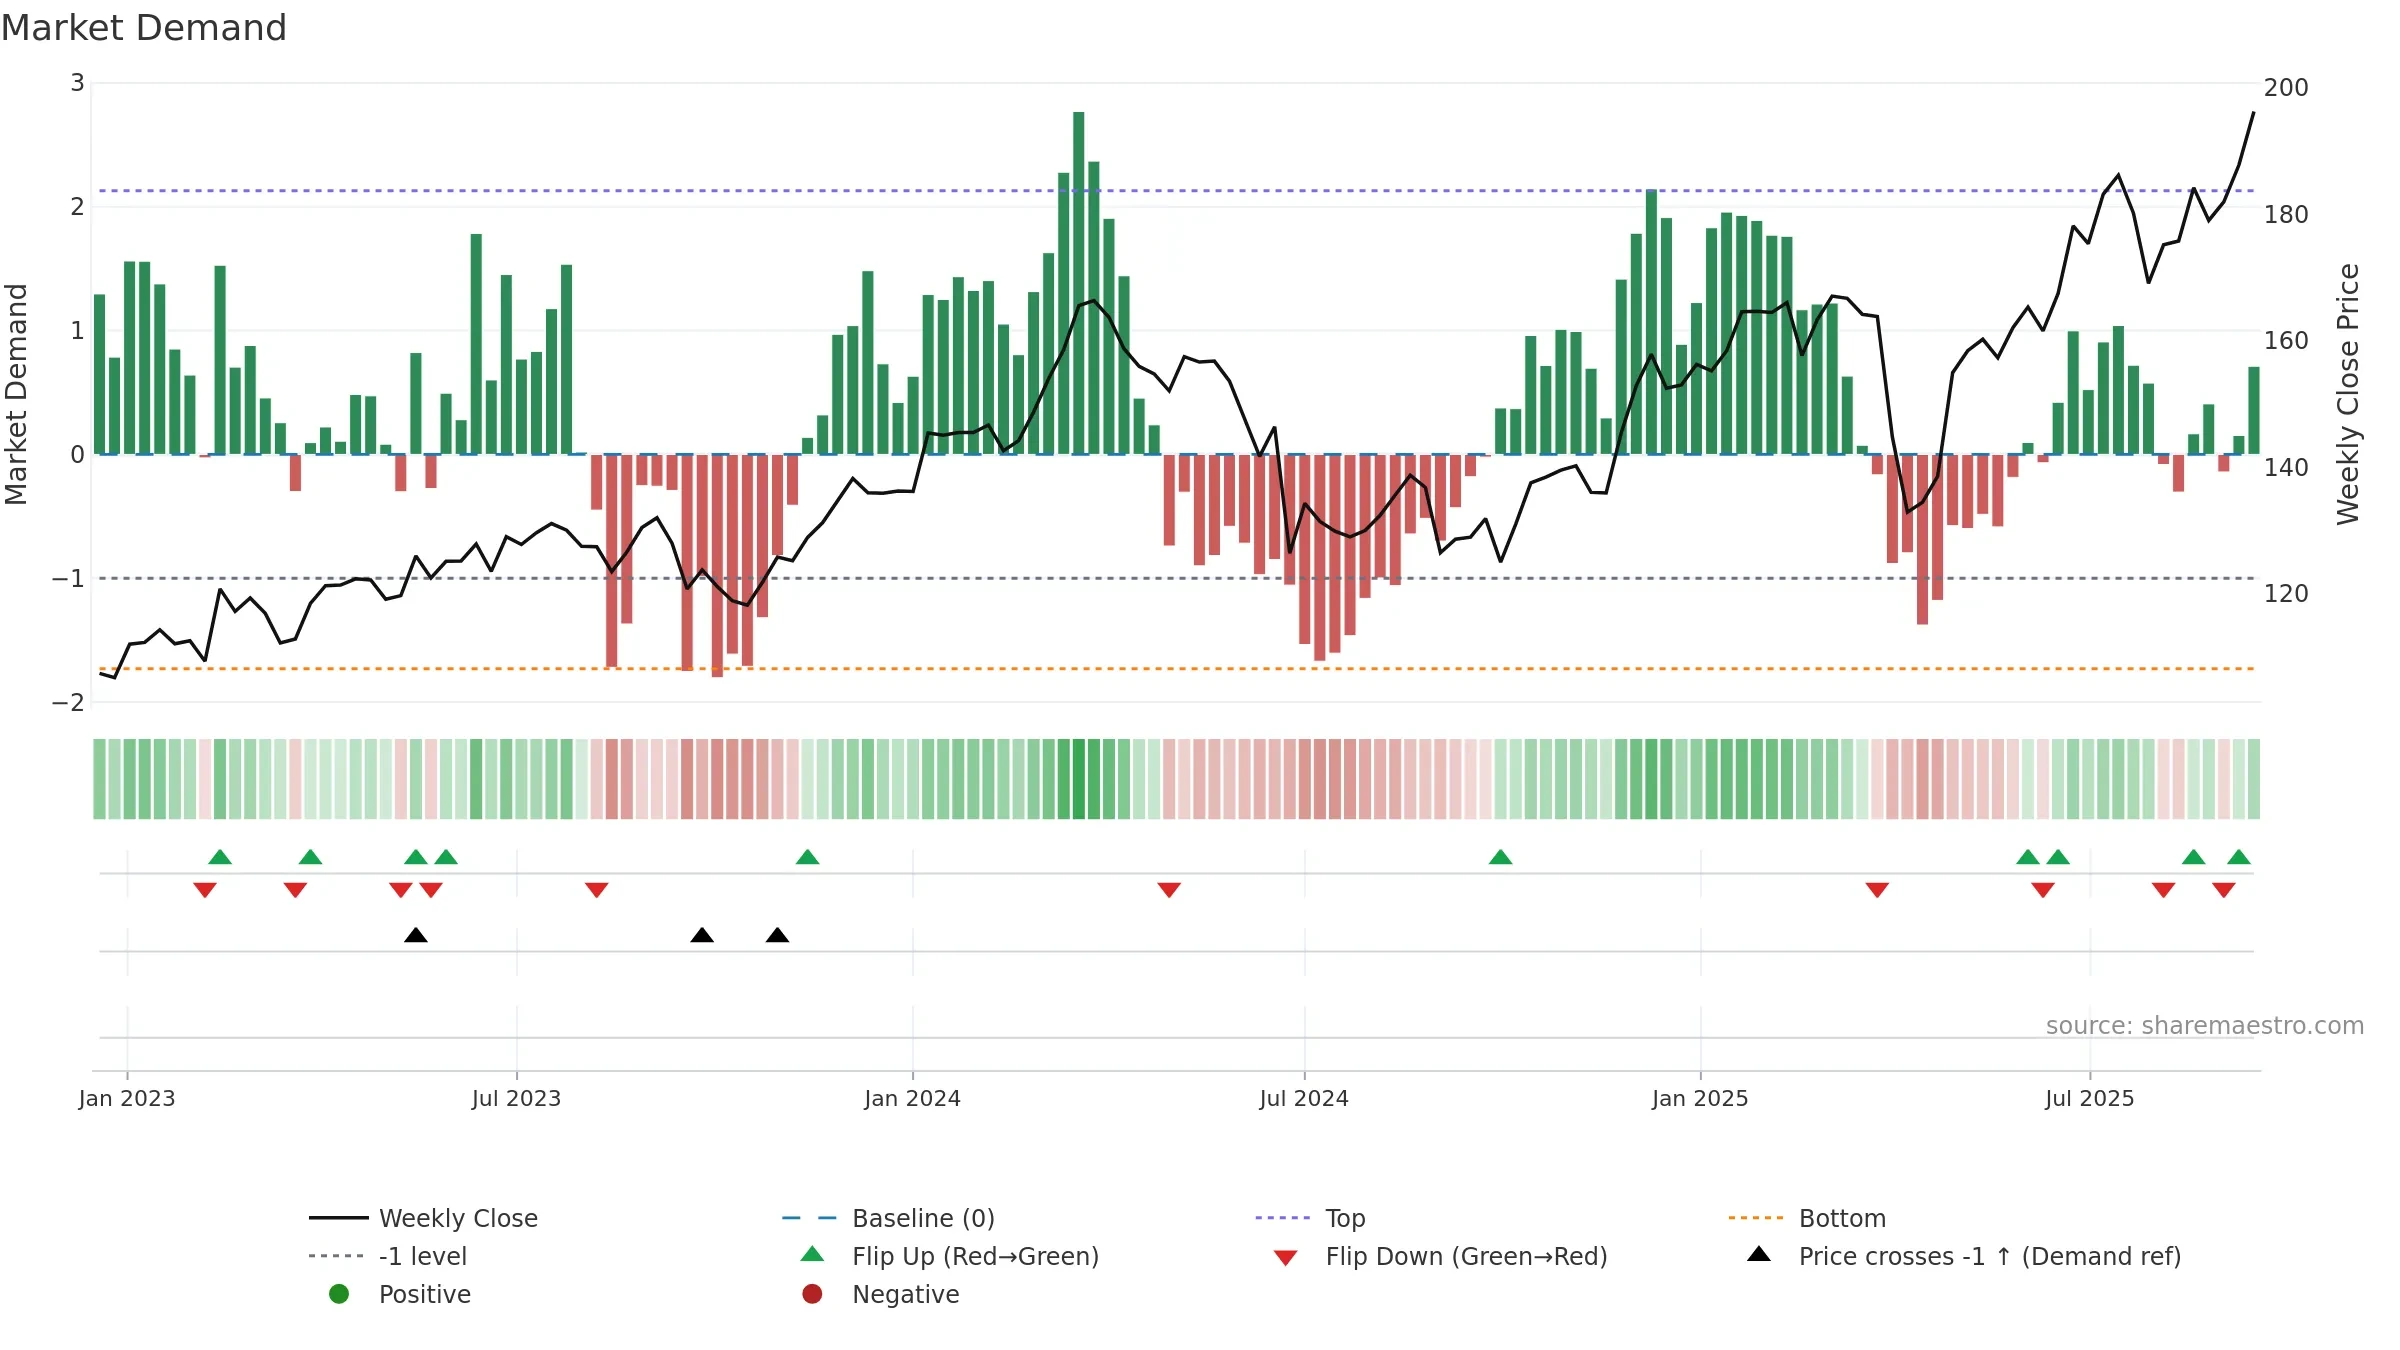
Task: Click the green Flip Up triangle in legend
Action: point(813,1254)
